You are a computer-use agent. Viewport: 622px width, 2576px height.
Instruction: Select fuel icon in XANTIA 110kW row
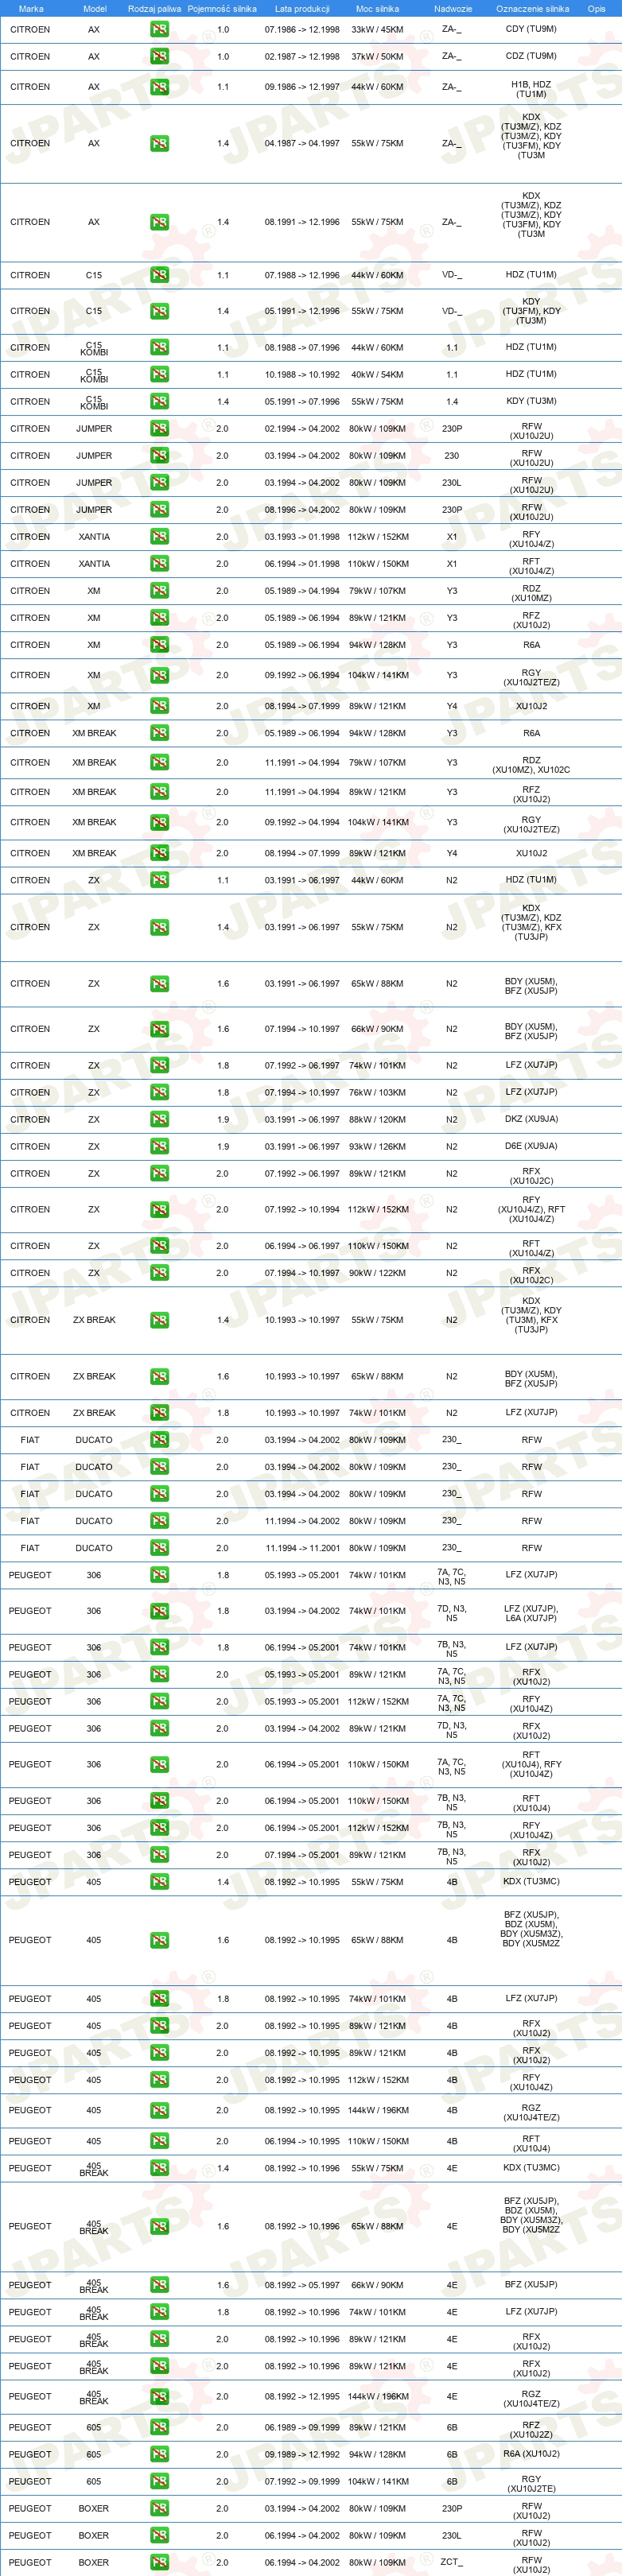[159, 564]
